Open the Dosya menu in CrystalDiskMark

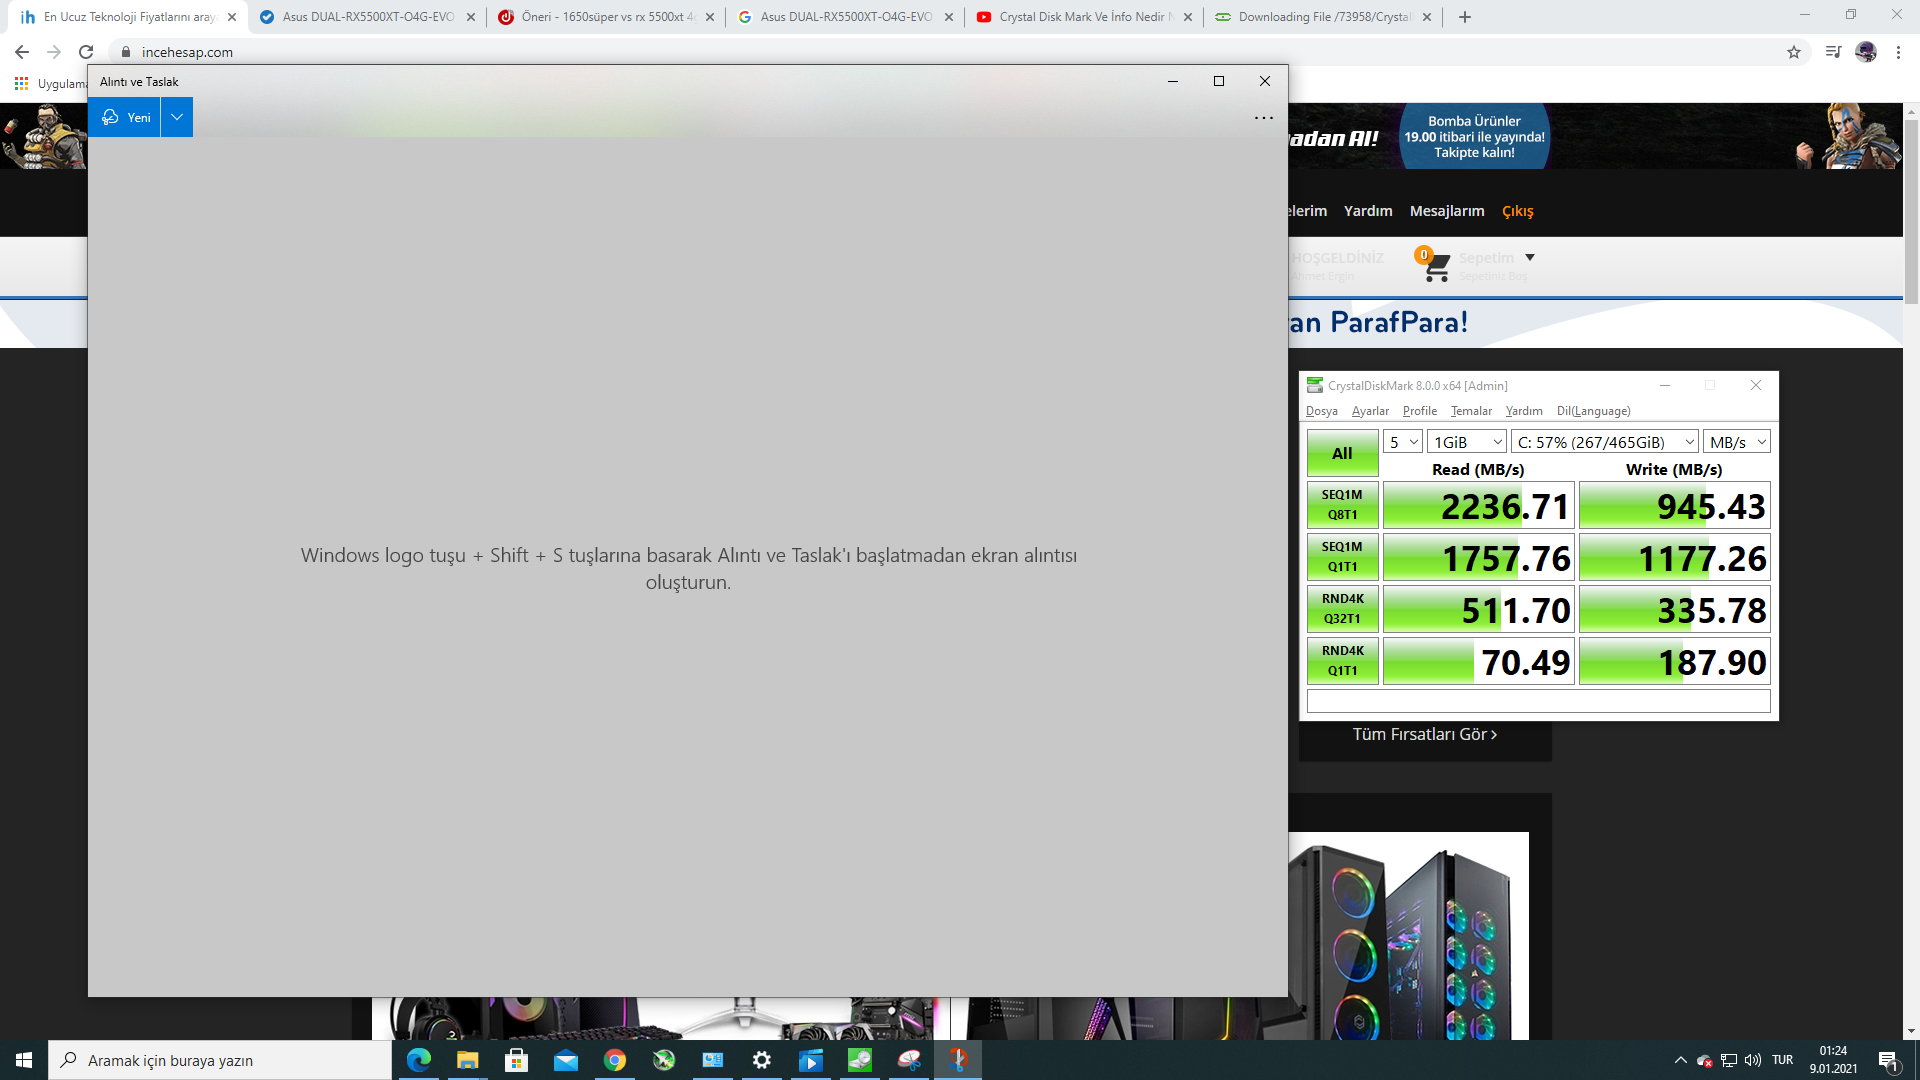coord(1321,411)
